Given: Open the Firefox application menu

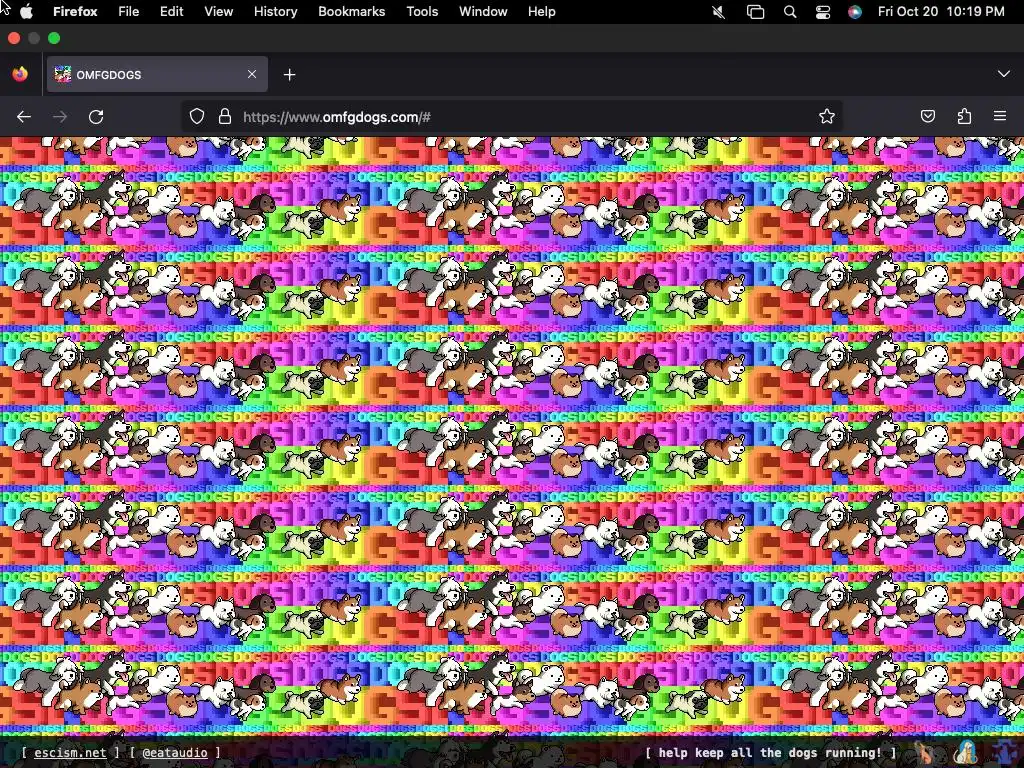Looking at the screenshot, I should click(x=75, y=12).
